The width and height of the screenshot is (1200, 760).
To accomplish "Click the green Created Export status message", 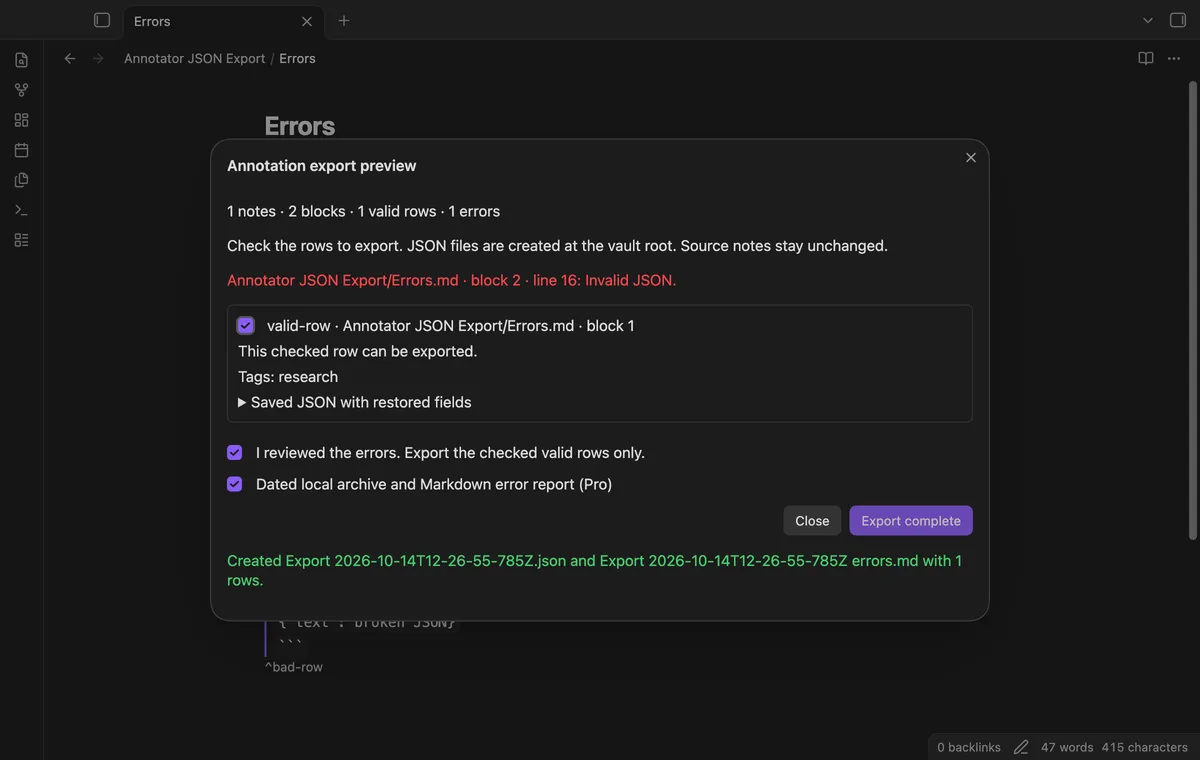I will (x=595, y=570).
